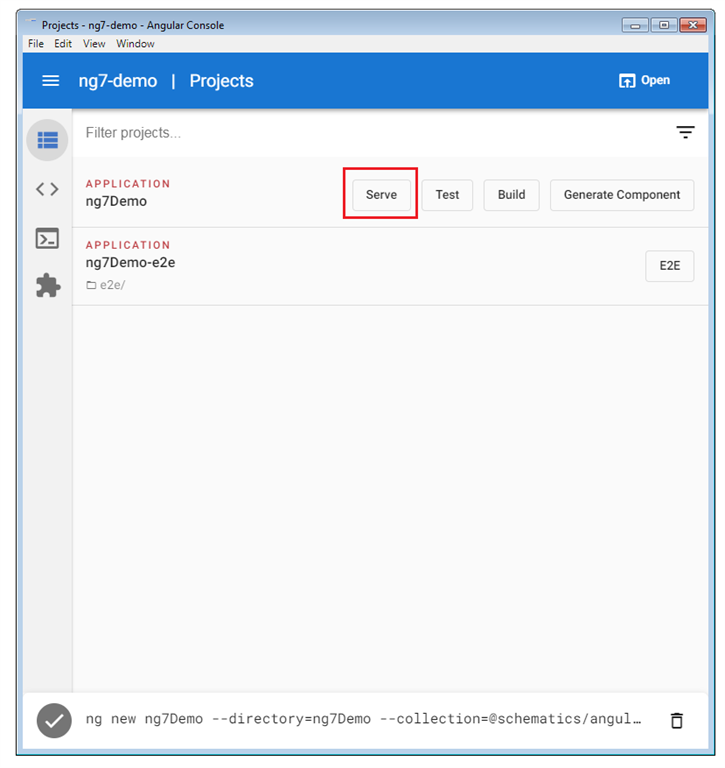The height and width of the screenshot is (768, 725).
Task: Run Serve for ng7Demo
Action: click(x=381, y=195)
